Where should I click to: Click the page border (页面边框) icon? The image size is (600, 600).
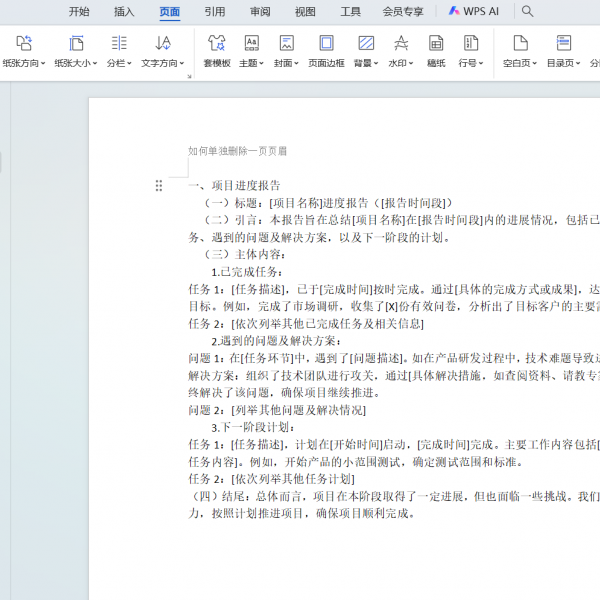click(x=326, y=43)
